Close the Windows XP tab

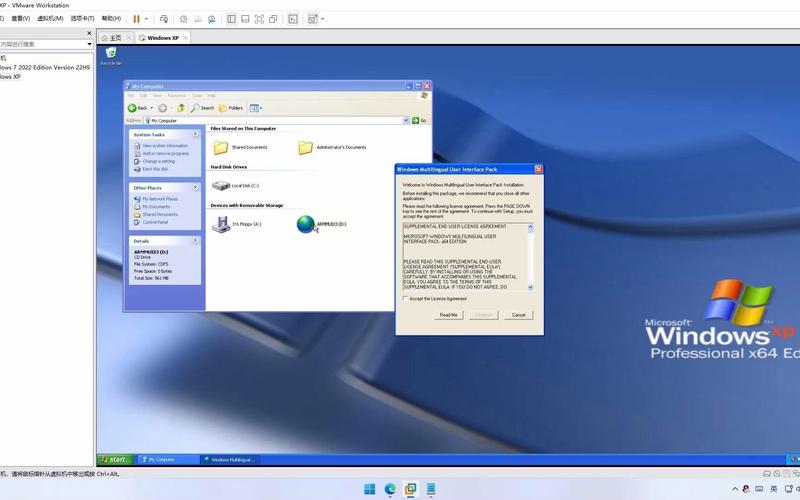pos(185,38)
